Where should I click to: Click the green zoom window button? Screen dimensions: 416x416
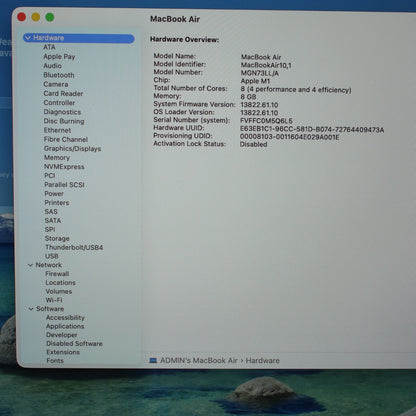click(50, 17)
